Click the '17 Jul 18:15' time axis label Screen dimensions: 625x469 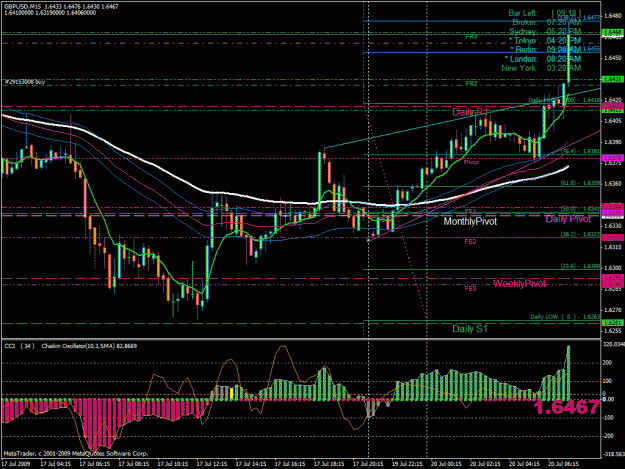click(x=329, y=464)
